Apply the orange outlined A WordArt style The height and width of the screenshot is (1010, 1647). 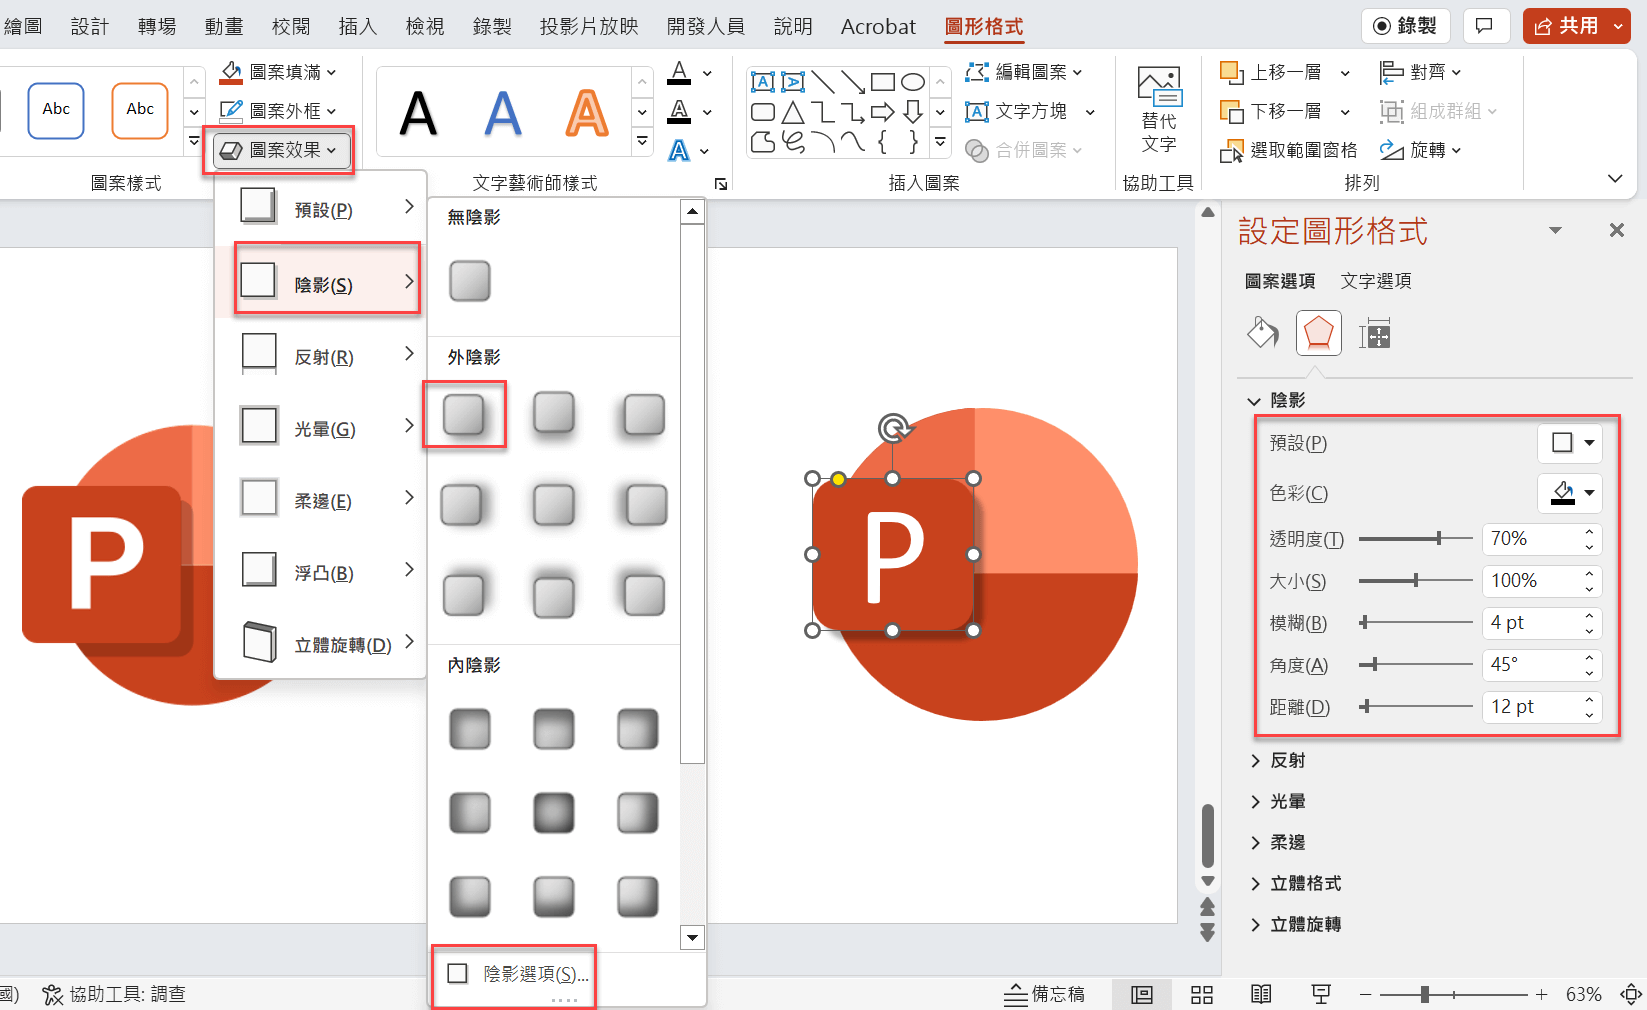(x=587, y=113)
